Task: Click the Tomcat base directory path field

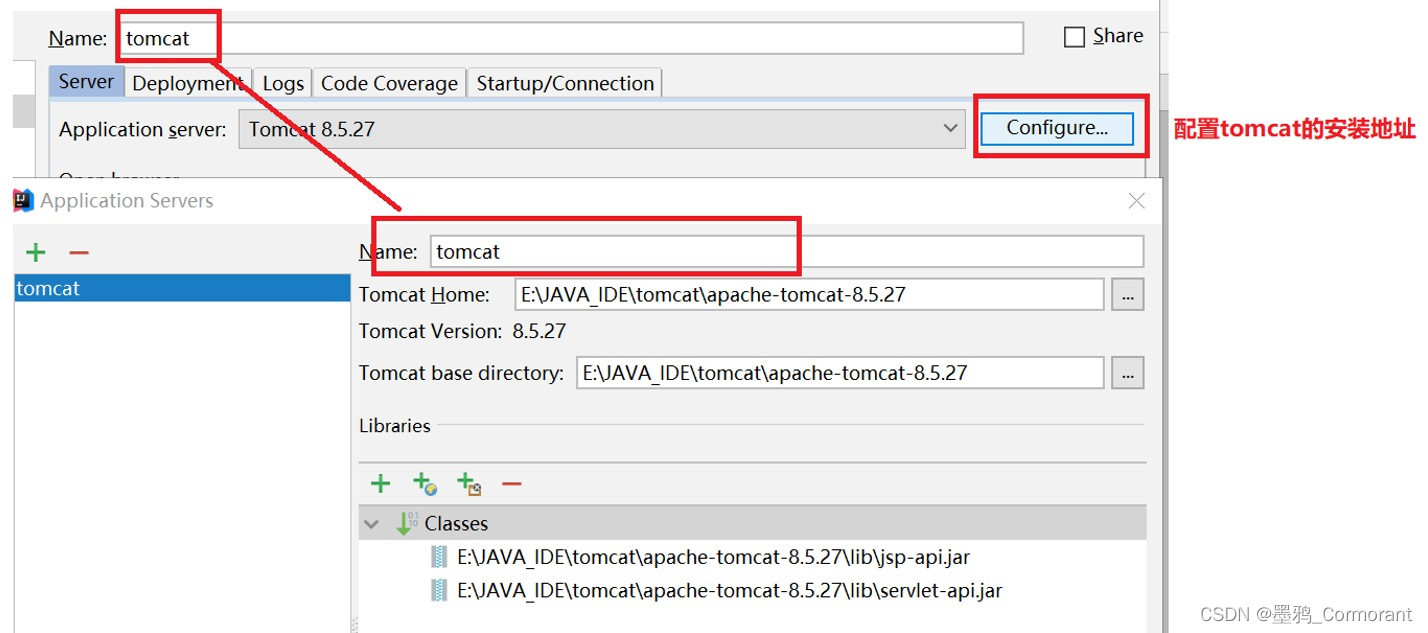Action: click(840, 373)
